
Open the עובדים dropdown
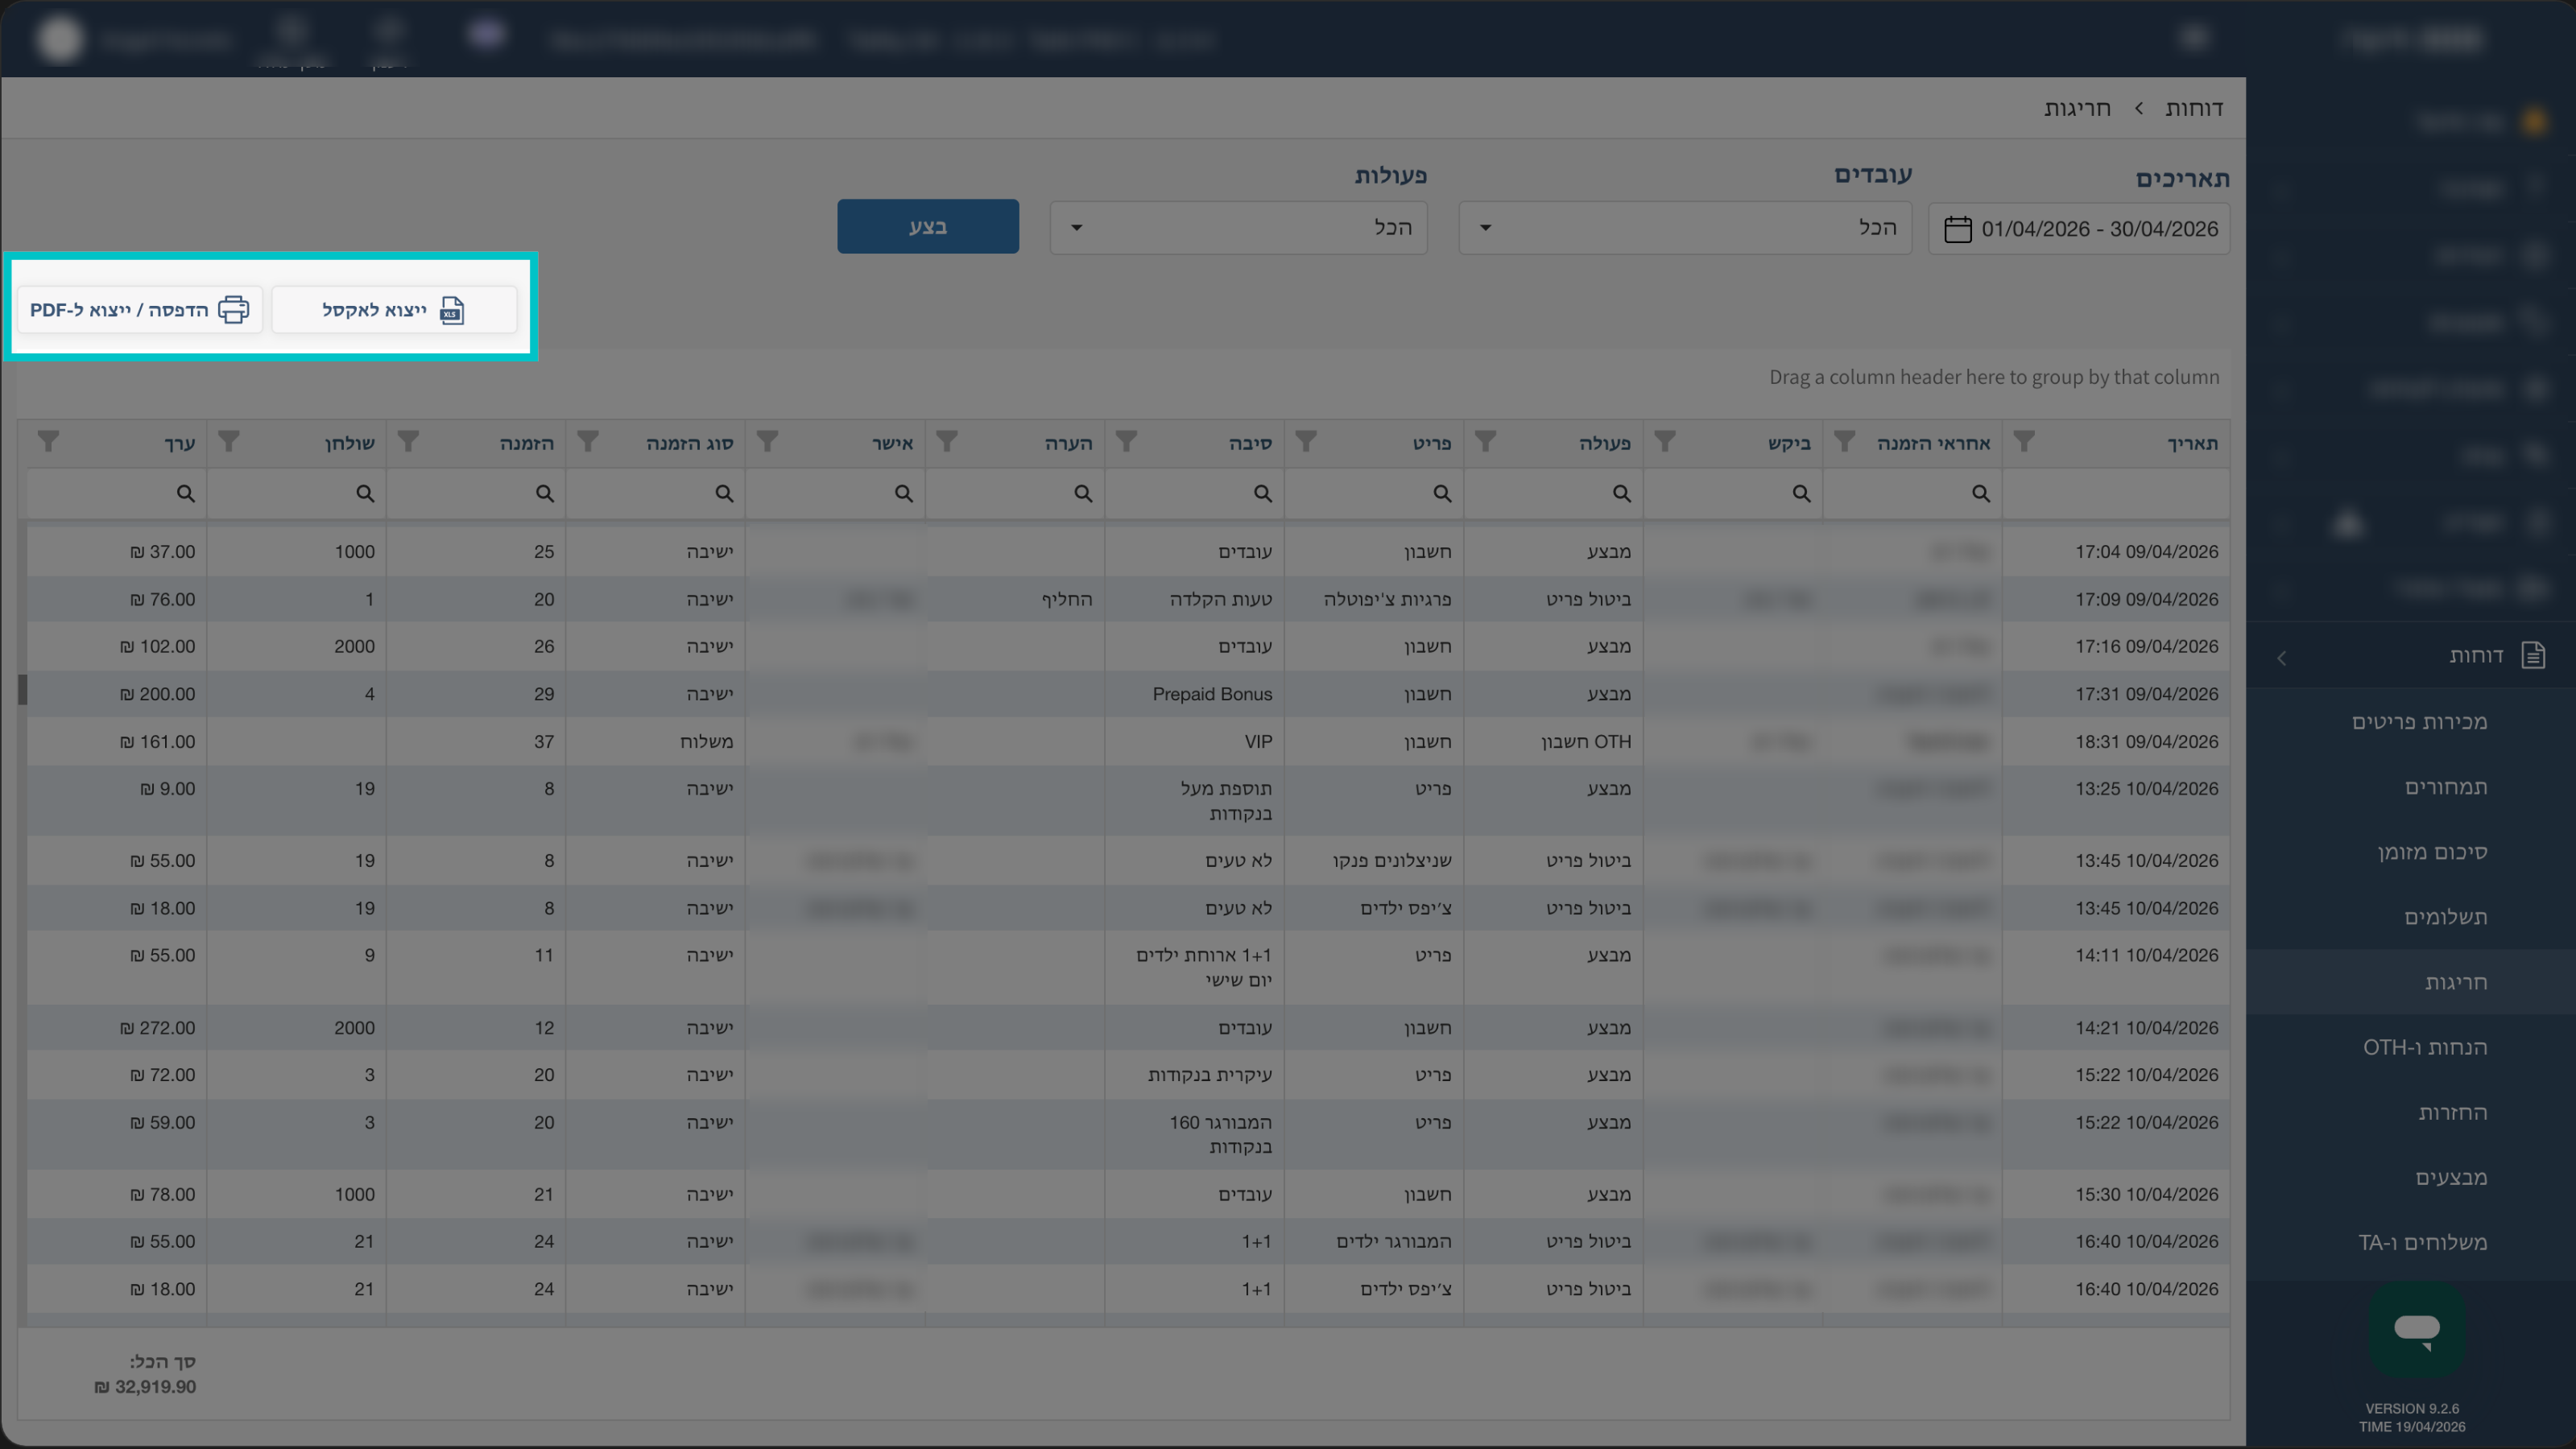pos(1685,228)
